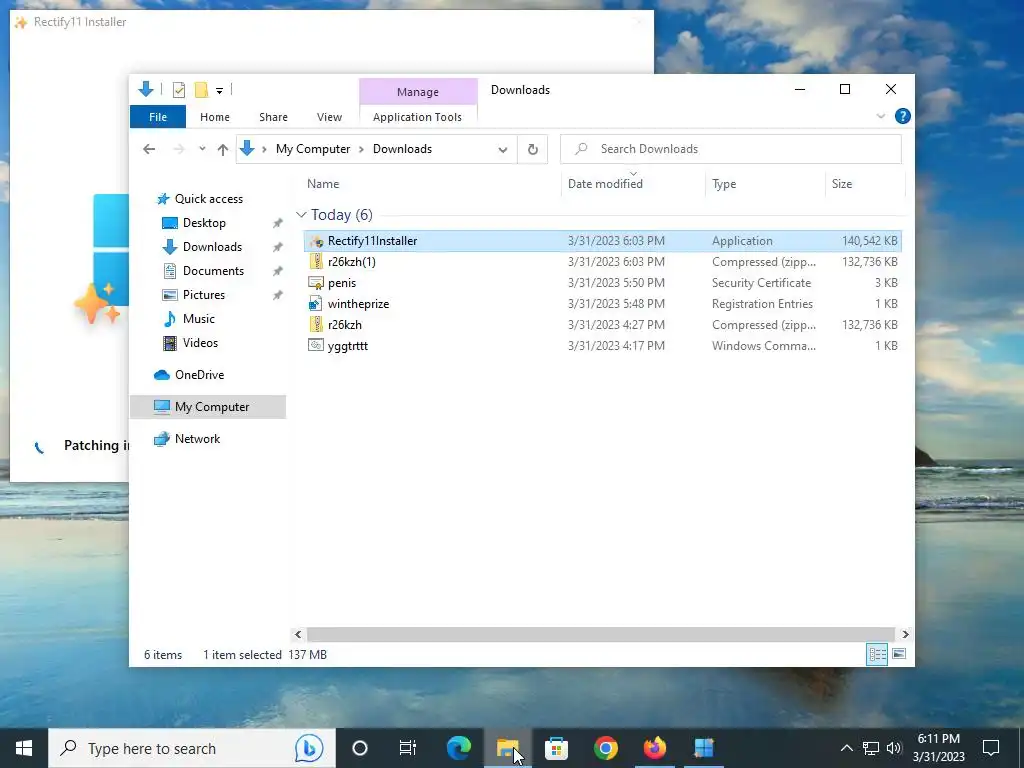Select the yggtrttt command script

click(602, 345)
